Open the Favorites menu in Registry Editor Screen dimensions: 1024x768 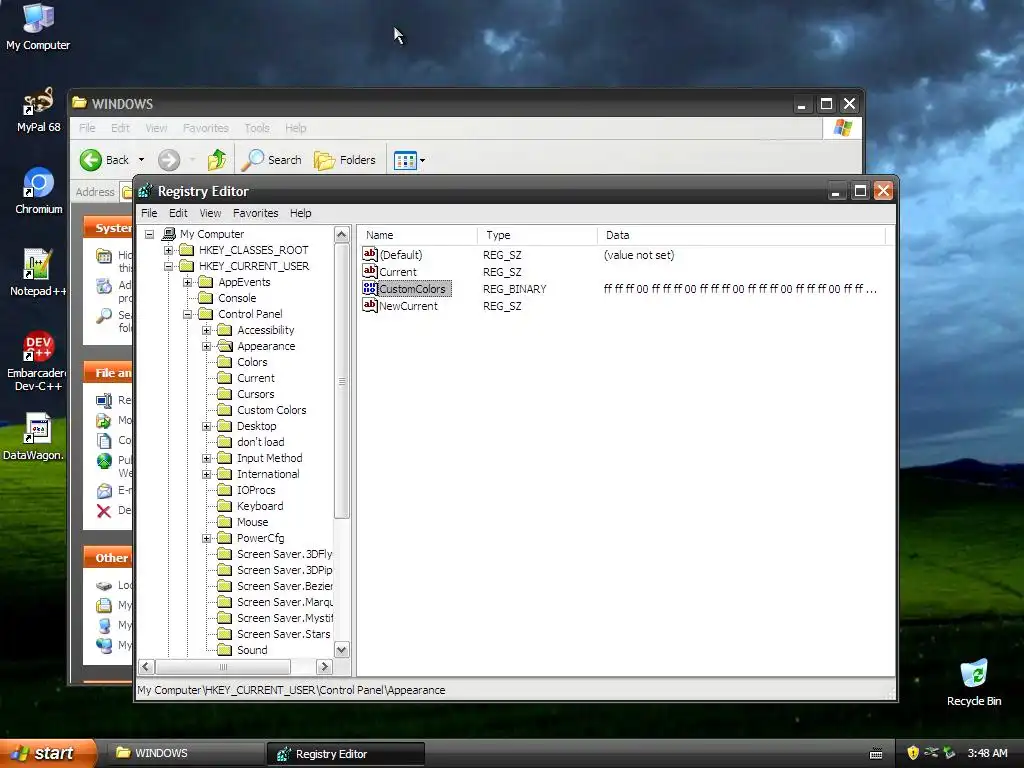[x=255, y=213]
